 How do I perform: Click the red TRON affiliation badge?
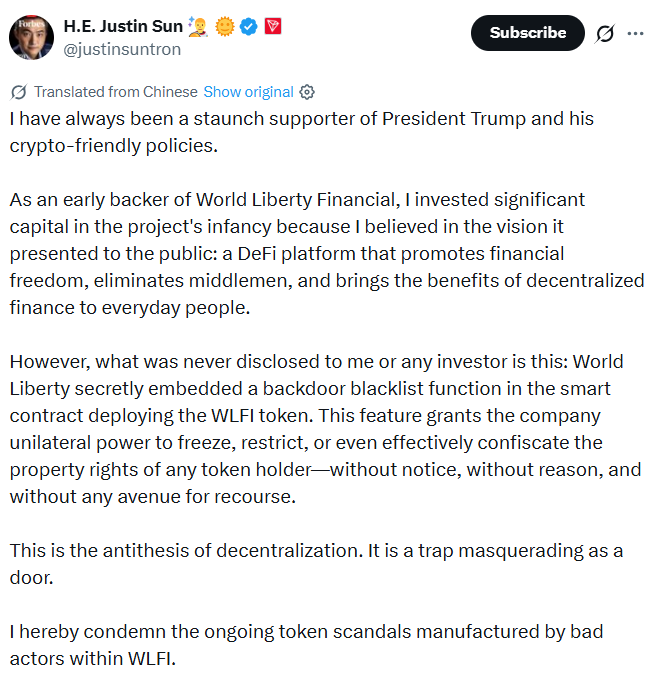pos(272,25)
